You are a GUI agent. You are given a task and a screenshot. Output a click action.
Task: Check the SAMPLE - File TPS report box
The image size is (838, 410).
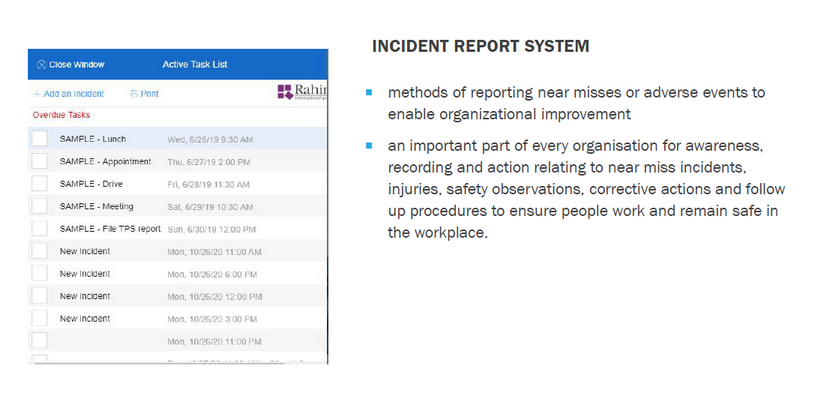tap(39, 229)
